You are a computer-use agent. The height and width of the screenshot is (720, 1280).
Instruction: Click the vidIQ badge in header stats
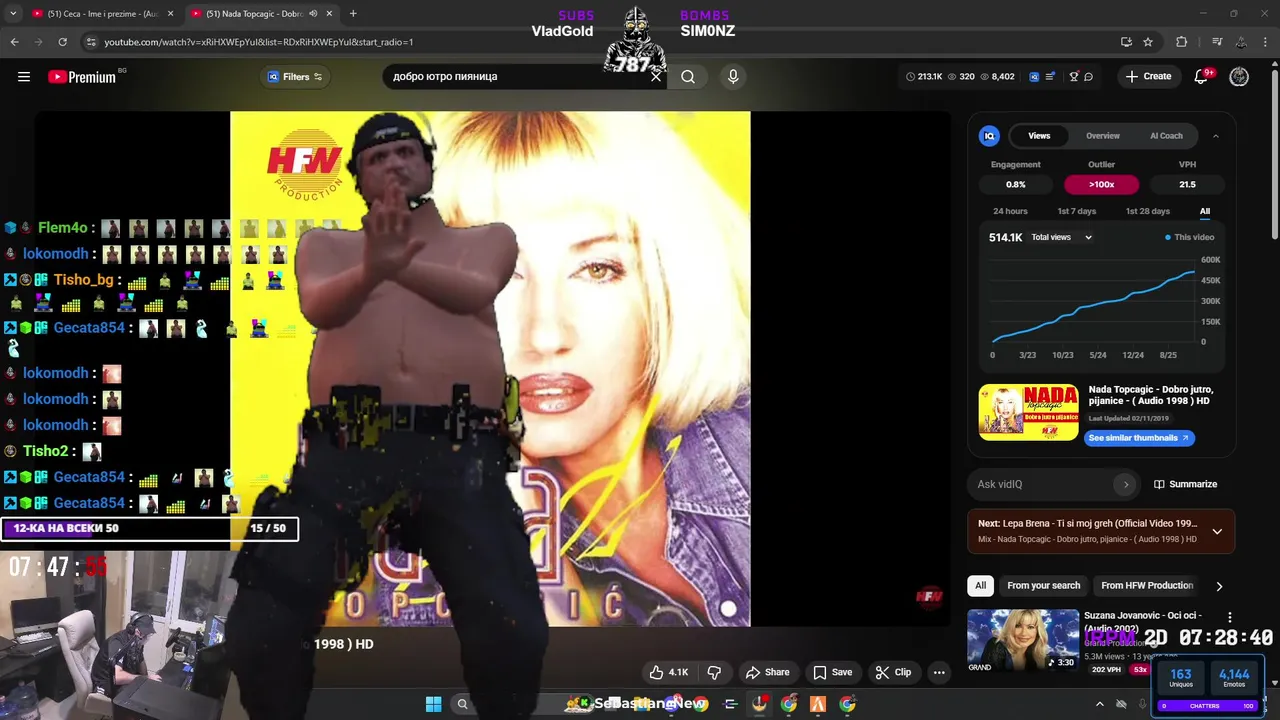click(1034, 76)
